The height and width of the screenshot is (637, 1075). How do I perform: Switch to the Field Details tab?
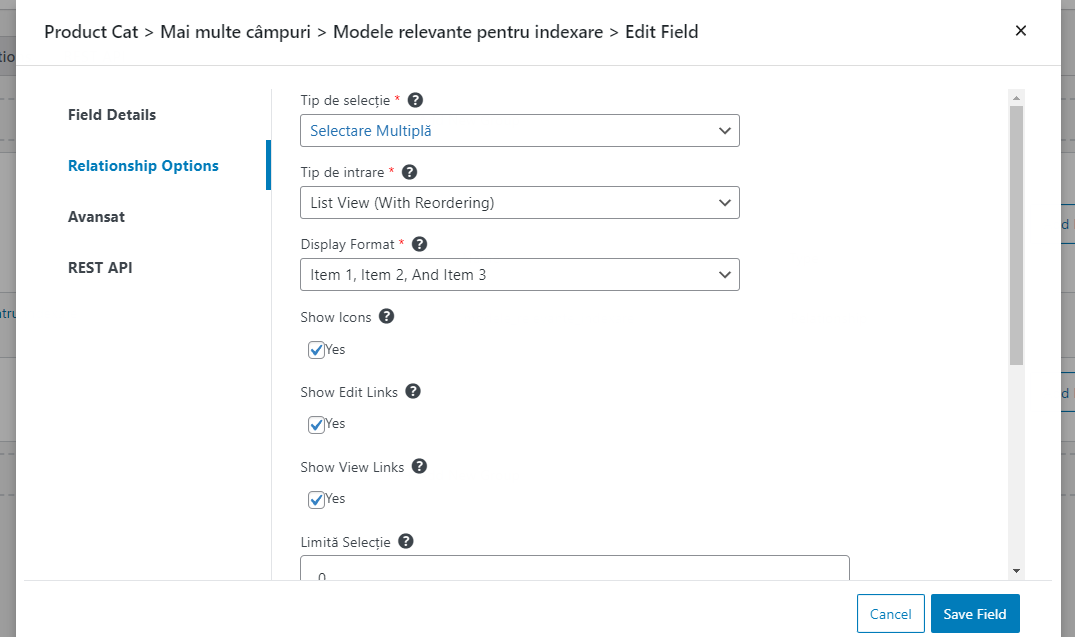(x=111, y=114)
